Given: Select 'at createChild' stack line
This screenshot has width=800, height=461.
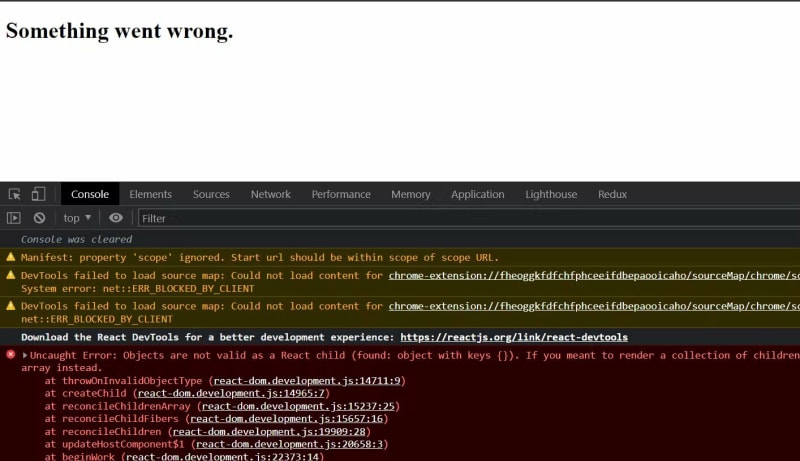Looking at the screenshot, I should point(187,393).
